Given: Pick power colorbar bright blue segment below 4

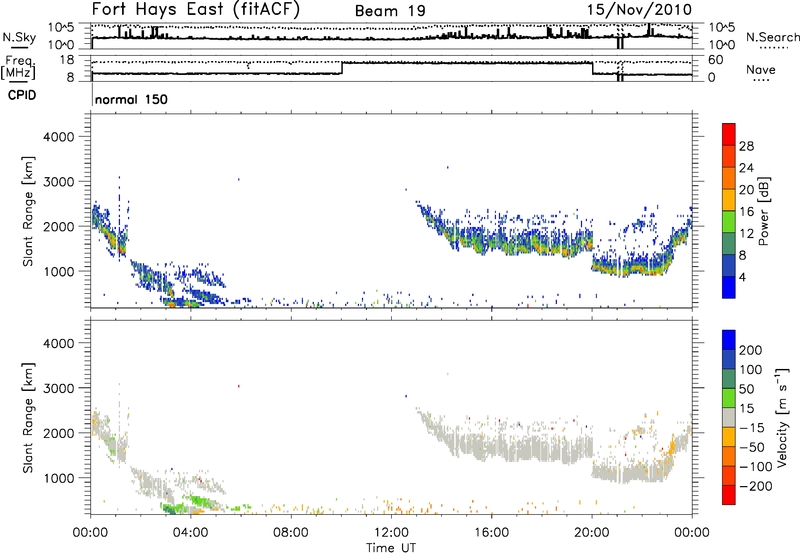Looking at the screenshot, I should (729, 287).
